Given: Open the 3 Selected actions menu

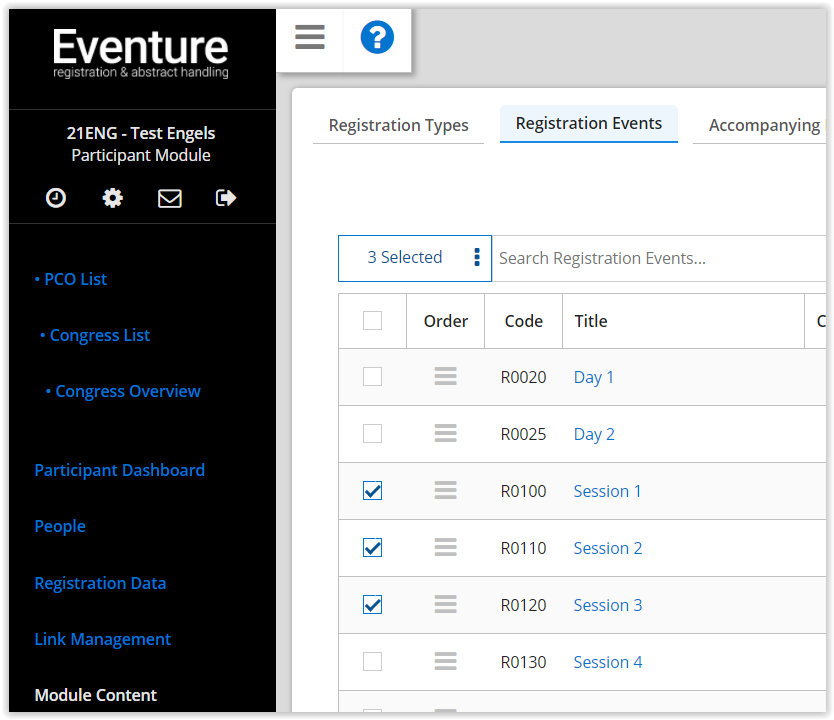Looking at the screenshot, I should click(x=476, y=257).
